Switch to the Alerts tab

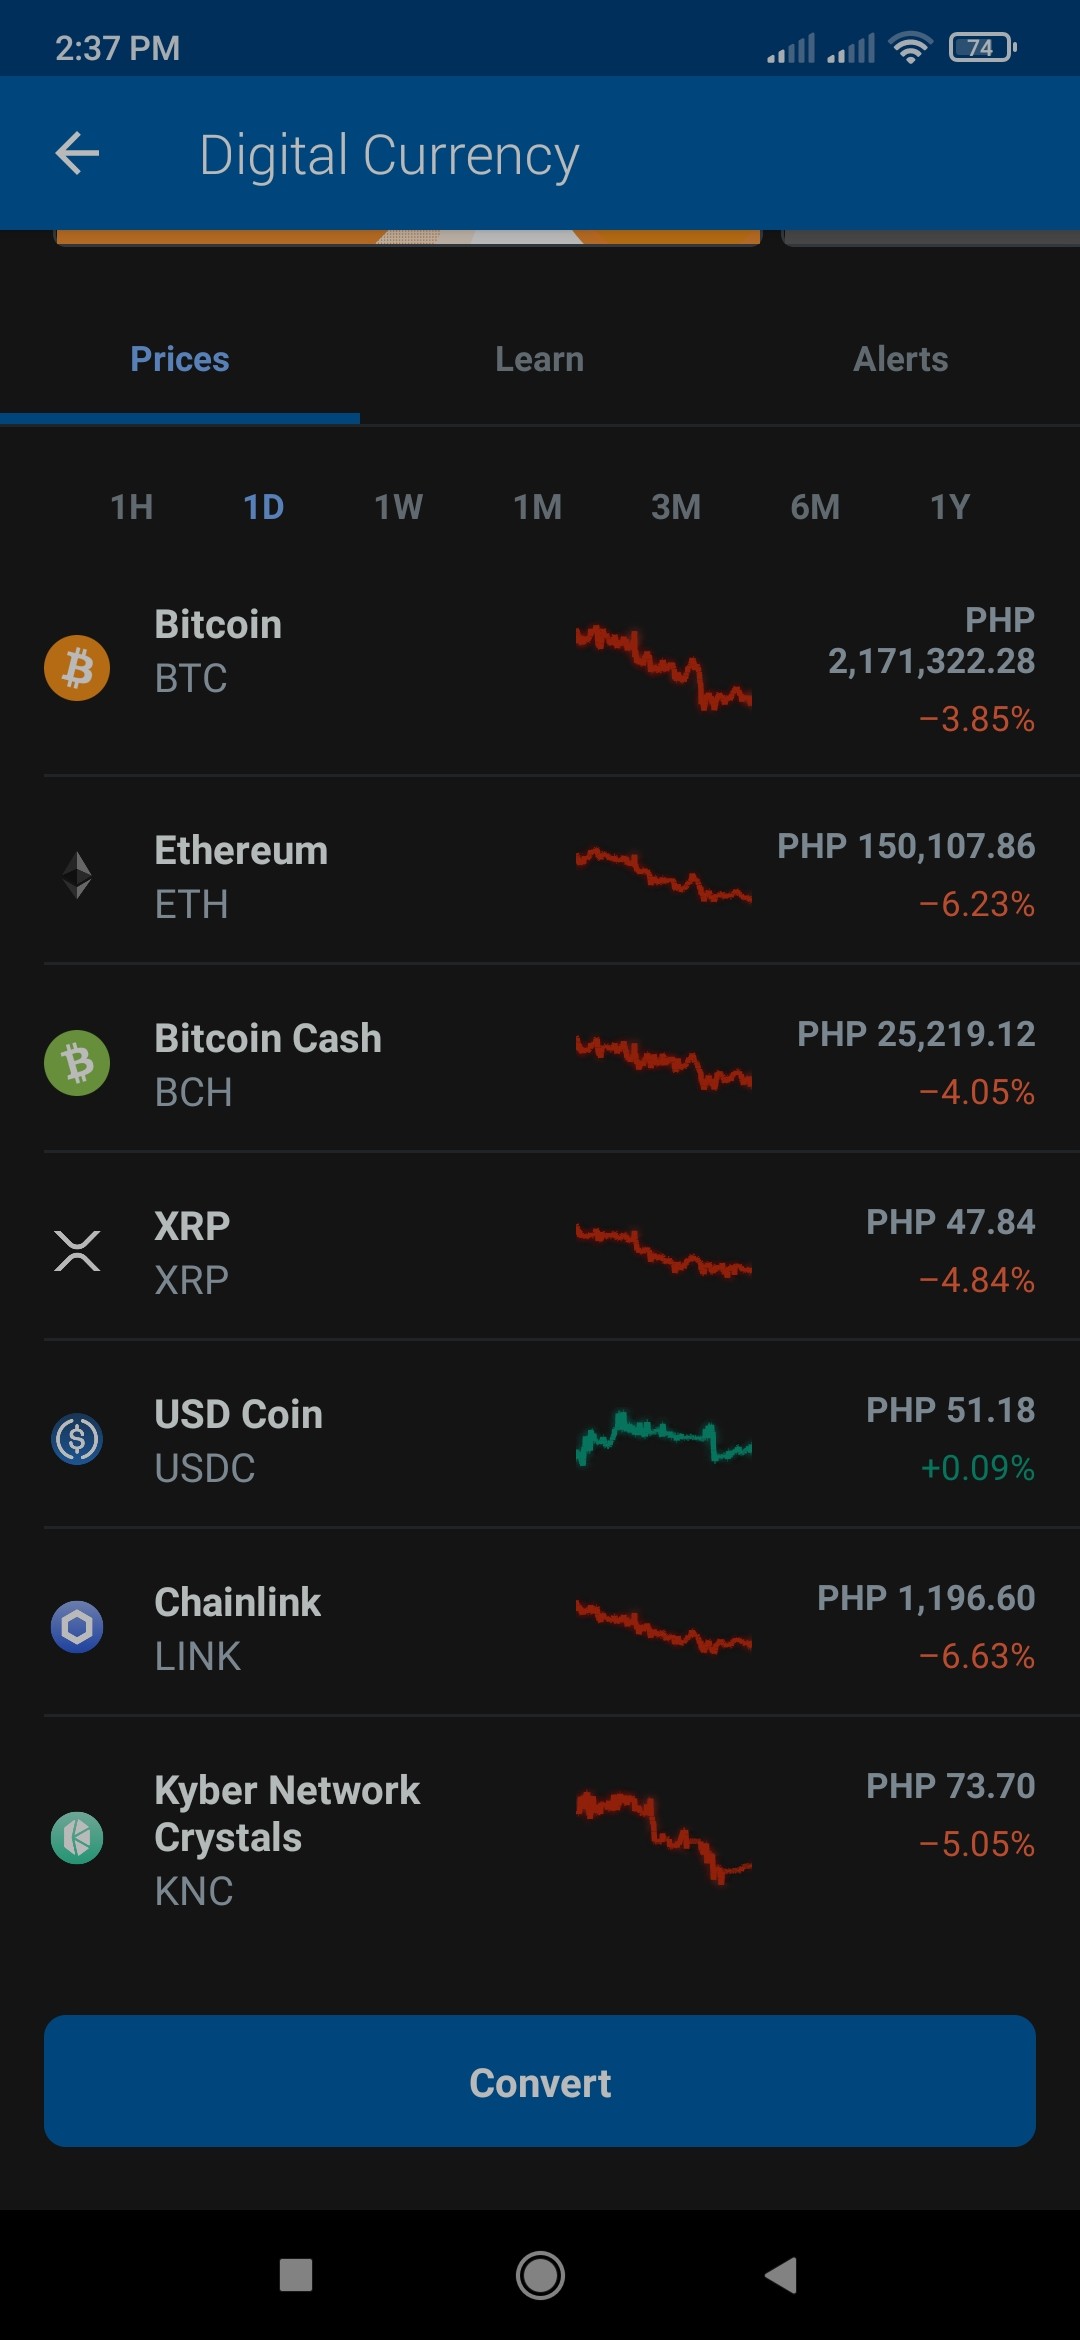(900, 359)
